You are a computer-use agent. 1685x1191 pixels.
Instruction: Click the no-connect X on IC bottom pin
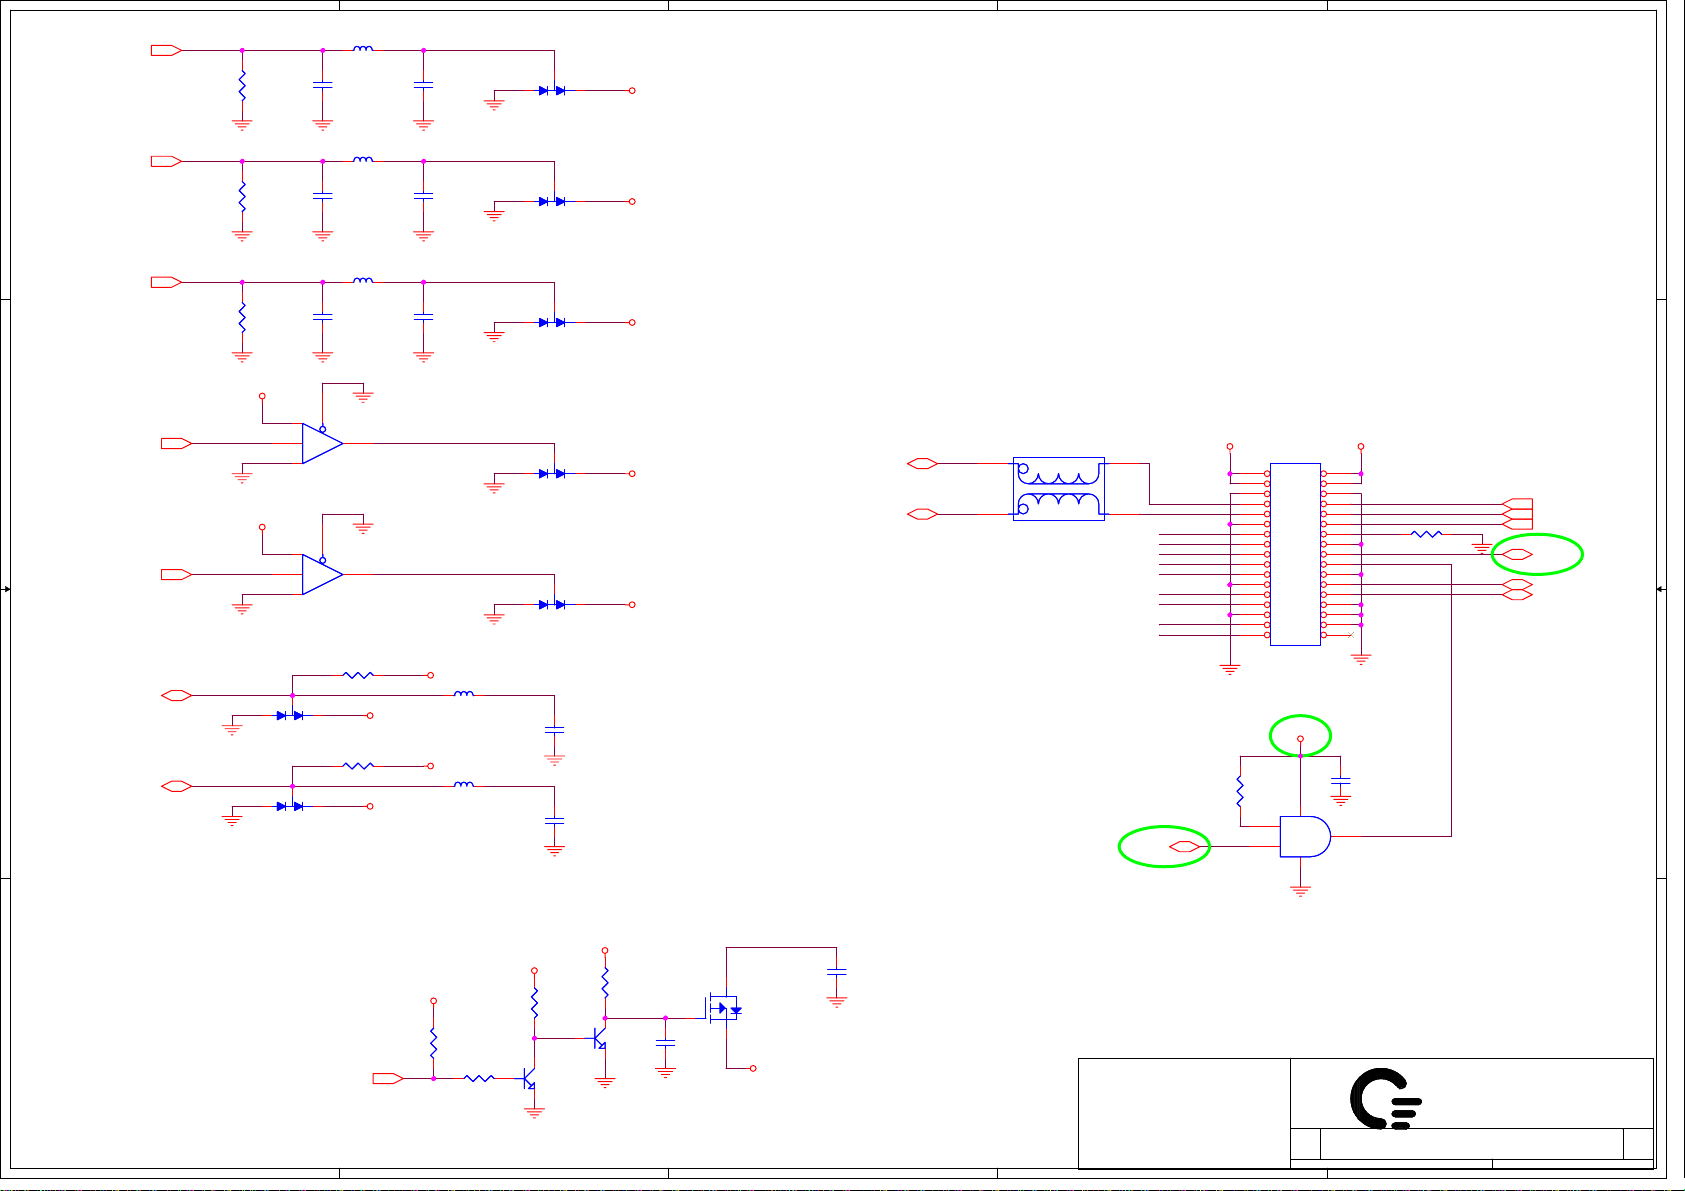coord(1351,635)
